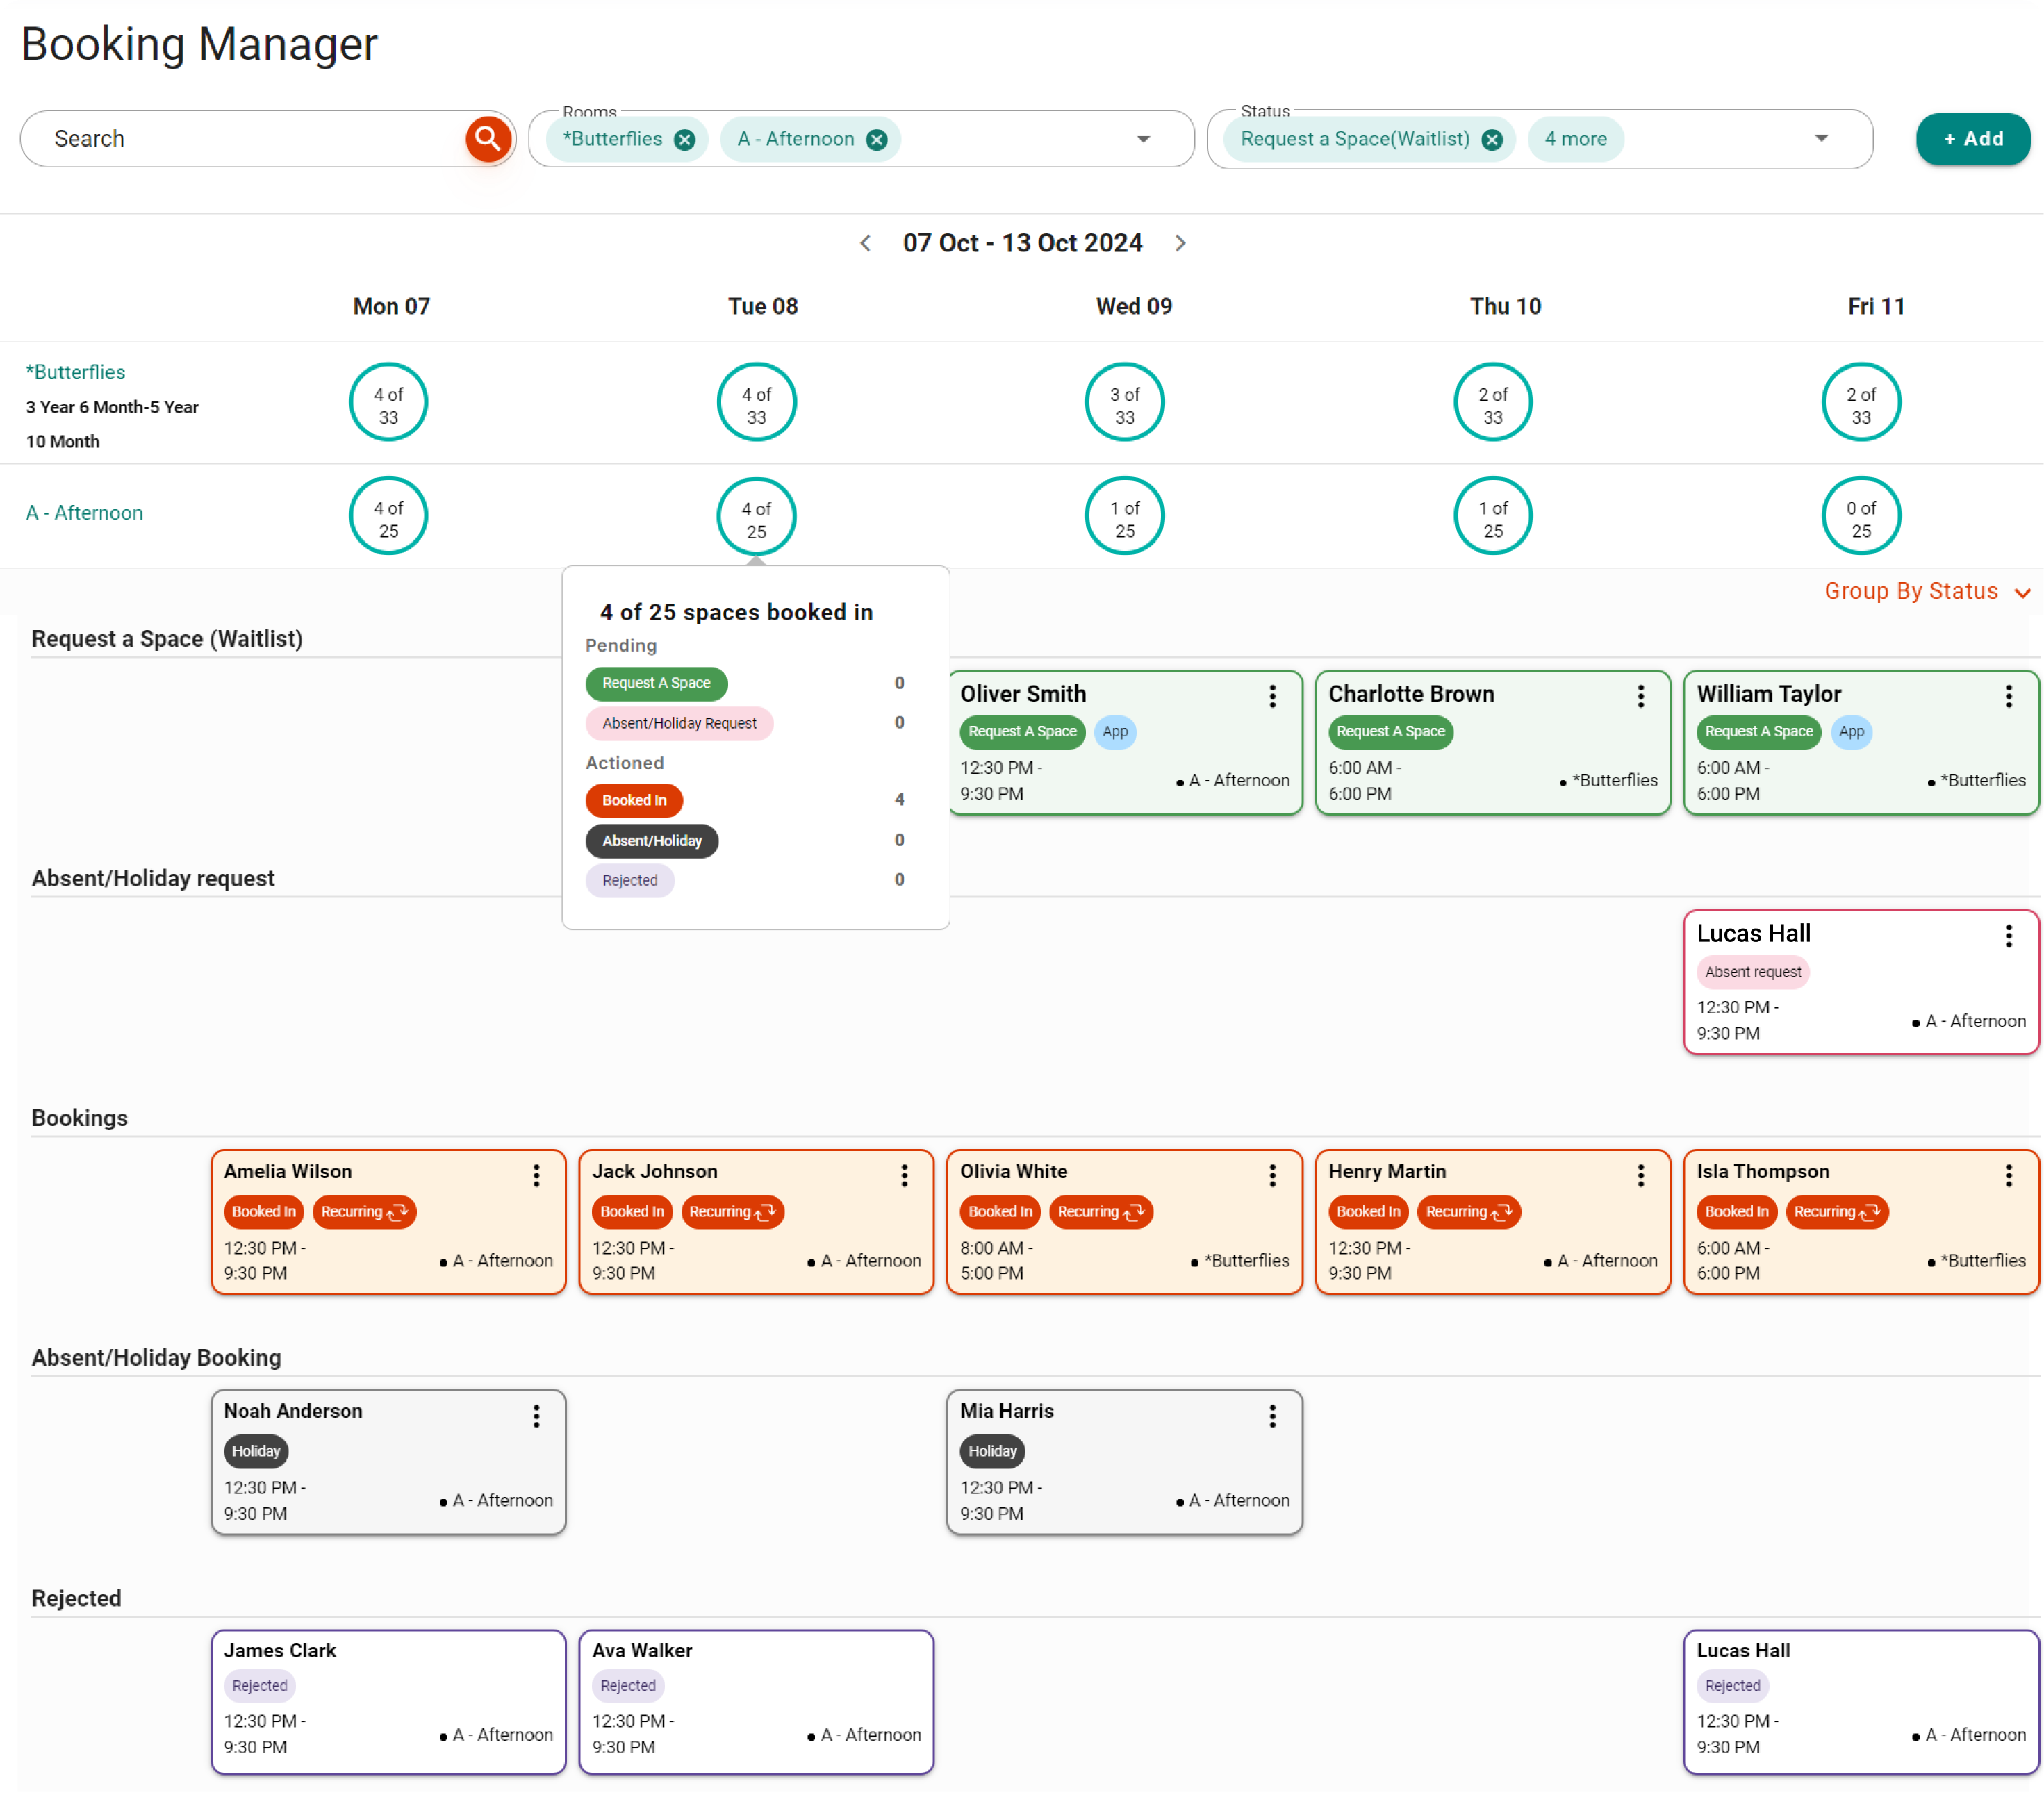This screenshot has height=1804, width=2044.
Task: Click Lucas Hall's Absent request badge
Action: (x=1753, y=972)
